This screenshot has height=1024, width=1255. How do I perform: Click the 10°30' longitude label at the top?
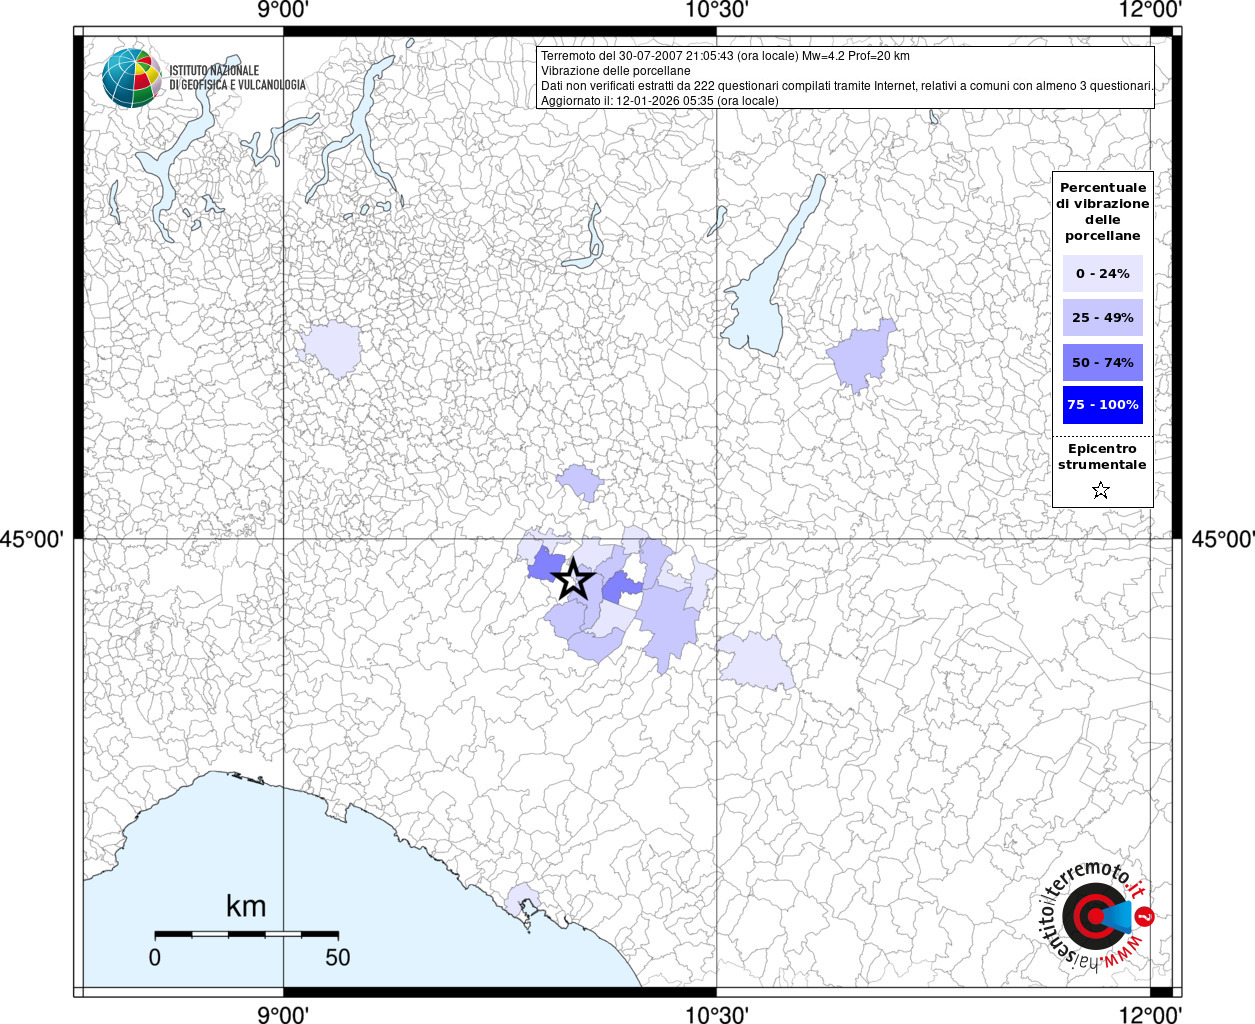pyautogui.click(x=716, y=10)
